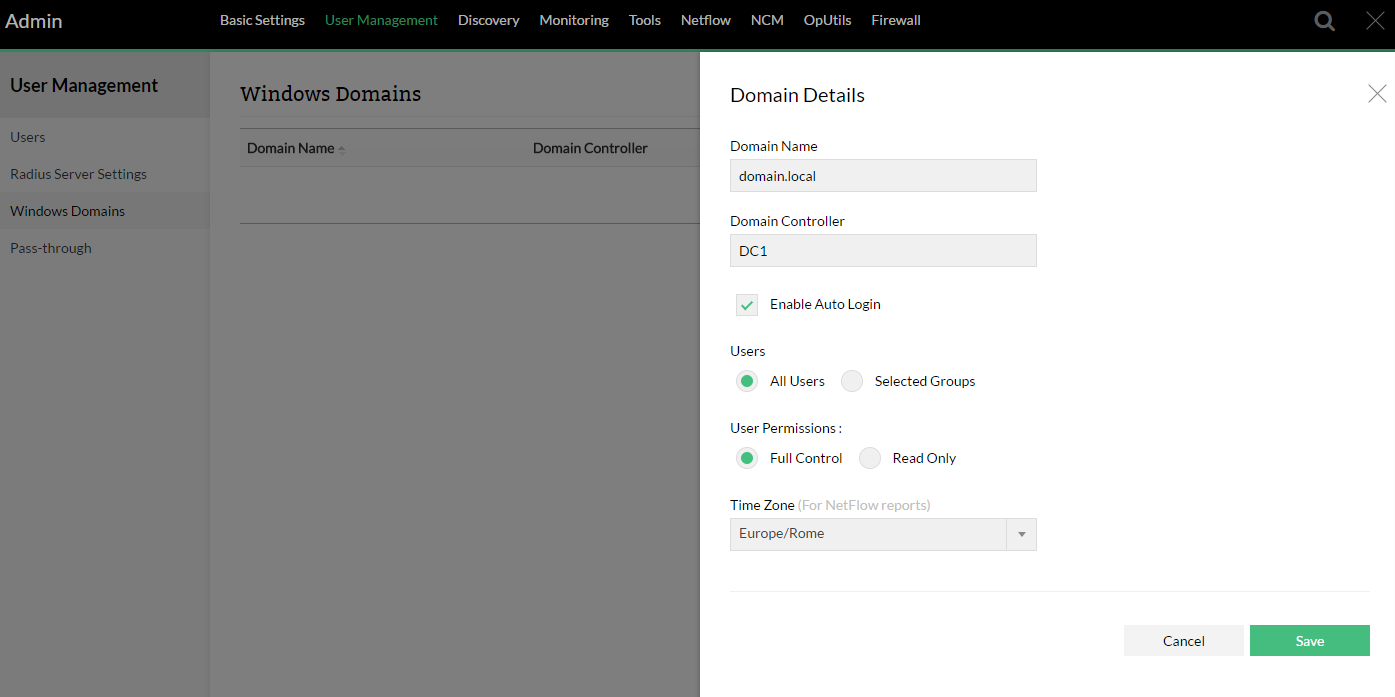Click the Domain Name sort arrow
Image resolution: width=1395 pixels, height=697 pixels.
342,149
